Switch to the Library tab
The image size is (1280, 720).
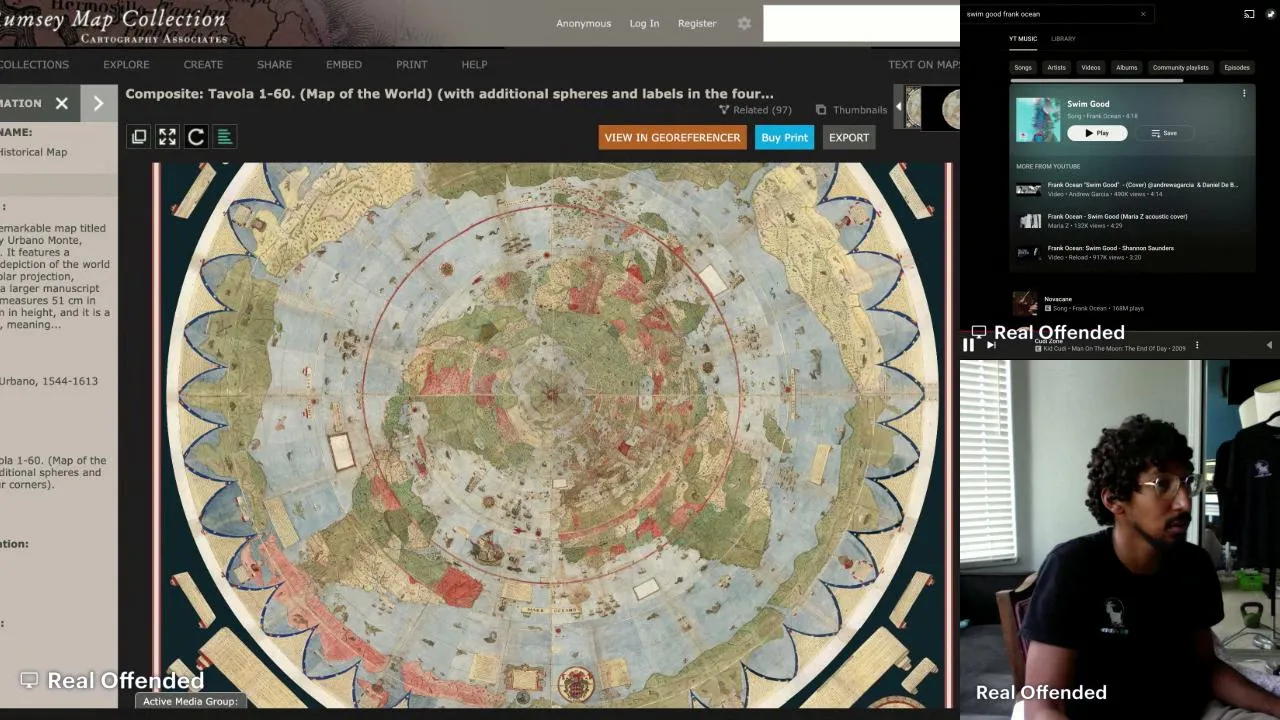1063,39
